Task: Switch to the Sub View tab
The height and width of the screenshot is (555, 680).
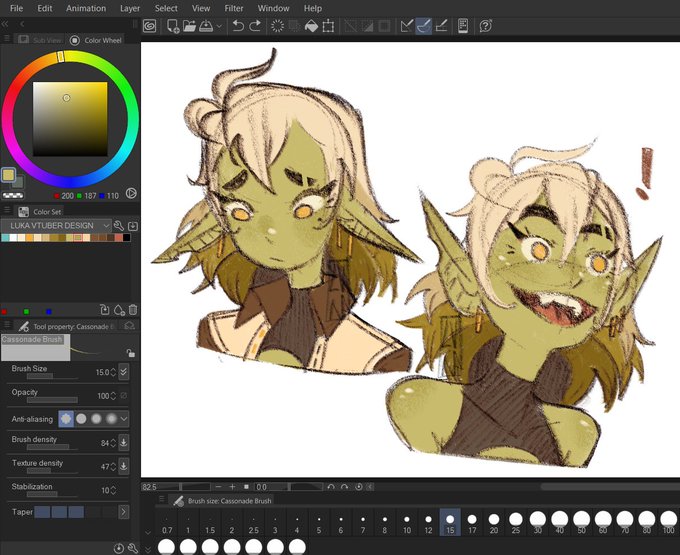Action: point(40,40)
